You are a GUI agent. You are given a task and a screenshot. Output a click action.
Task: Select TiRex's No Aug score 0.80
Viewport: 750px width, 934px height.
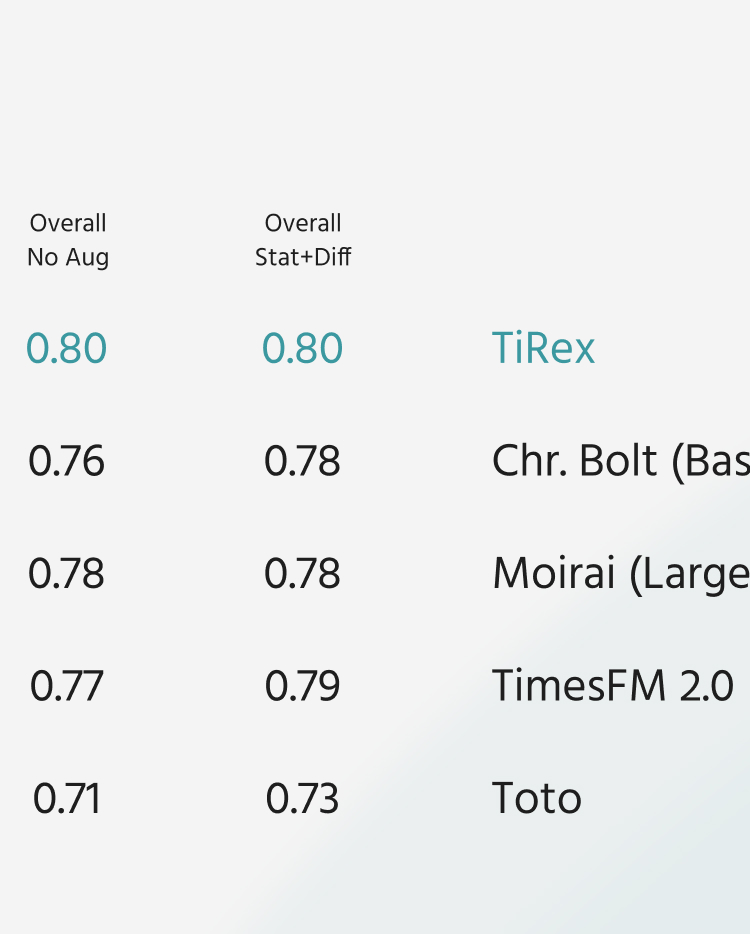(66, 349)
